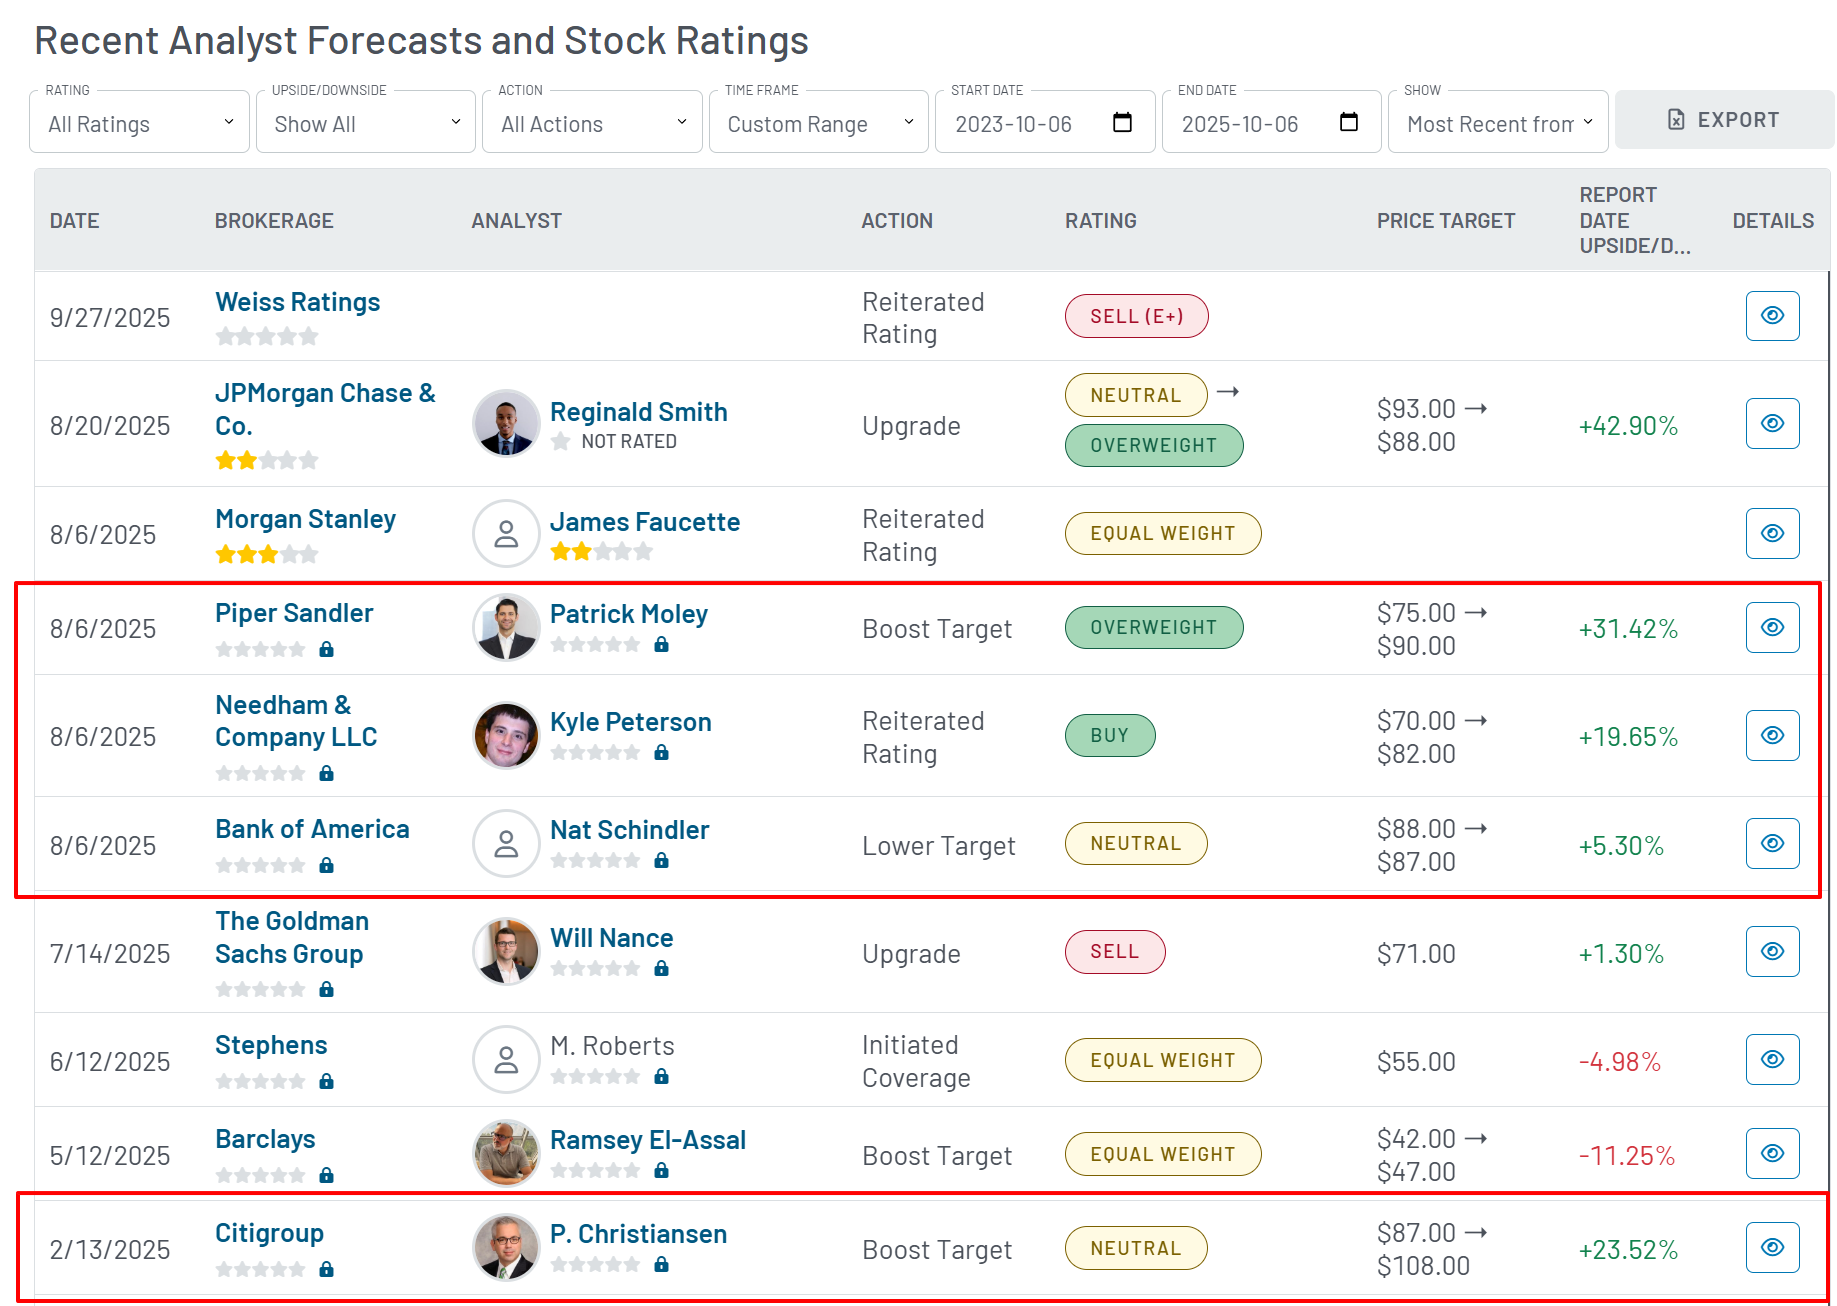
Task: Click lock icon under Needham & Company LLC
Action: [326, 774]
